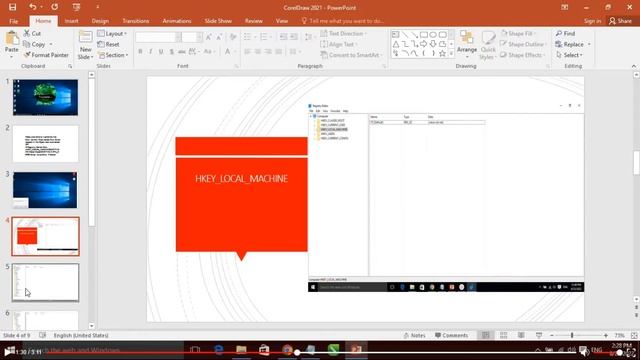
Task: Open the Arrange menu
Action: (x=467, y=44)
